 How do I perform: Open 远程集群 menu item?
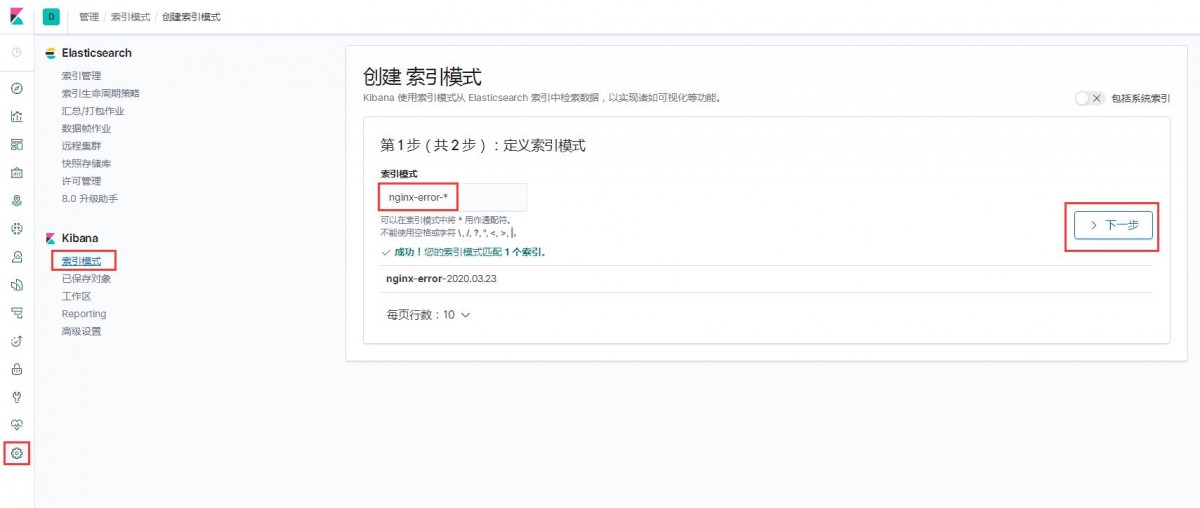click(81, 146)
